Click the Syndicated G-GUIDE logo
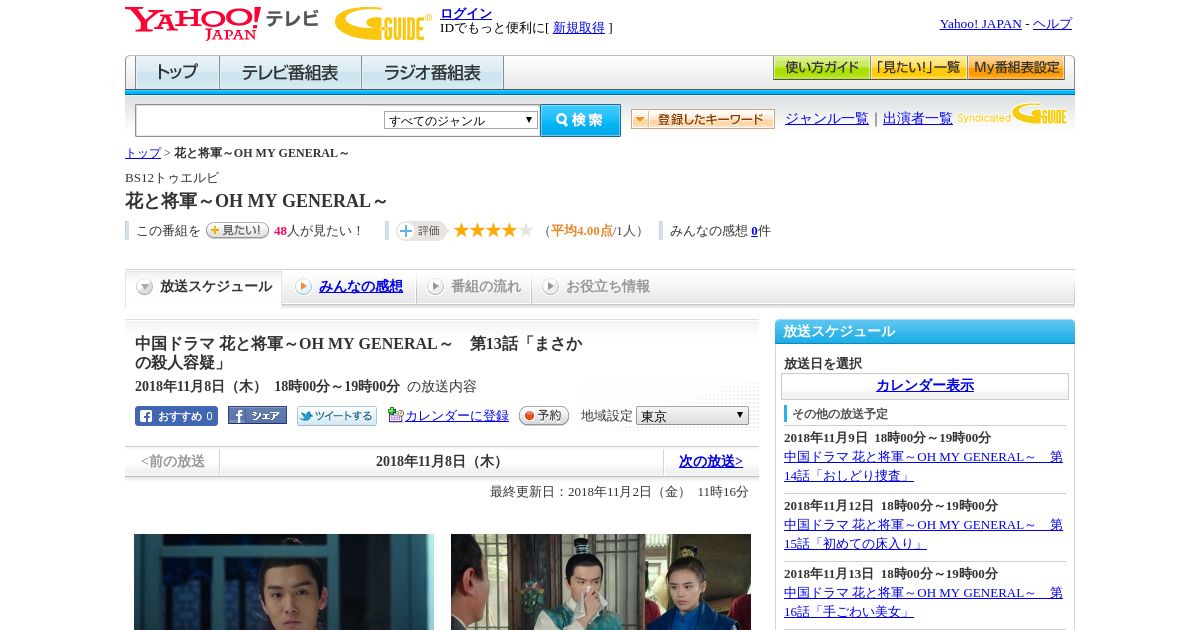This screenshot has width=1200, height=630. click(1012, 115)
